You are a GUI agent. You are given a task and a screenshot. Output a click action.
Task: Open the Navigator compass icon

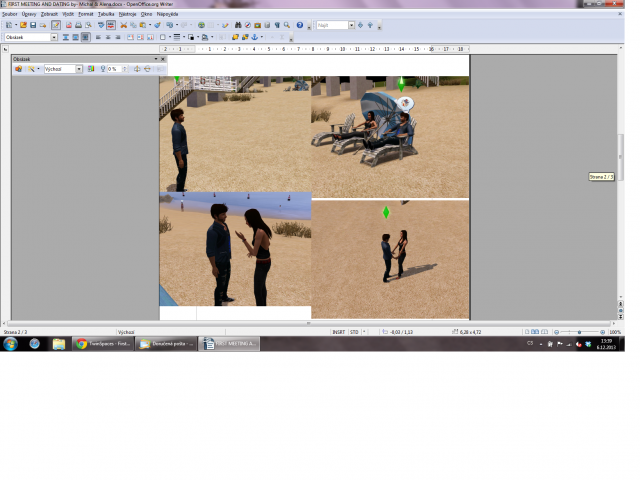(x=248, y=25)
